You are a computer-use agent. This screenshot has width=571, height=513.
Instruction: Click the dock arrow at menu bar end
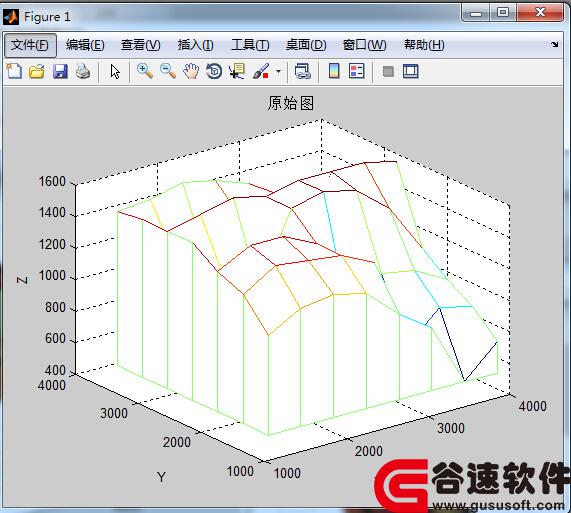click(x=555, y=44)
